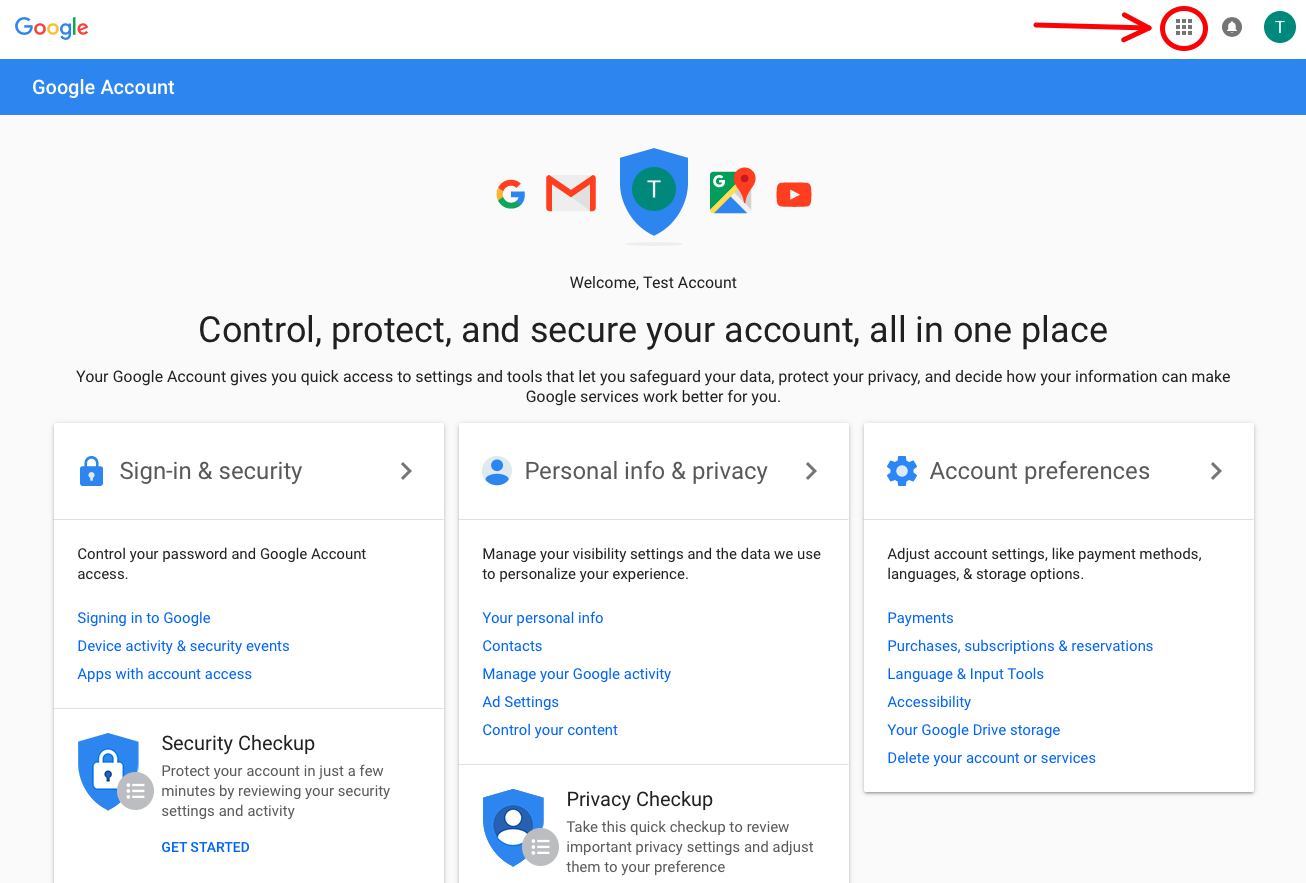Image resolution: width=1306 pixels, height=883 pixels.
Task: Click the Gmail envelope icon
Action: (x=571, y=194)
